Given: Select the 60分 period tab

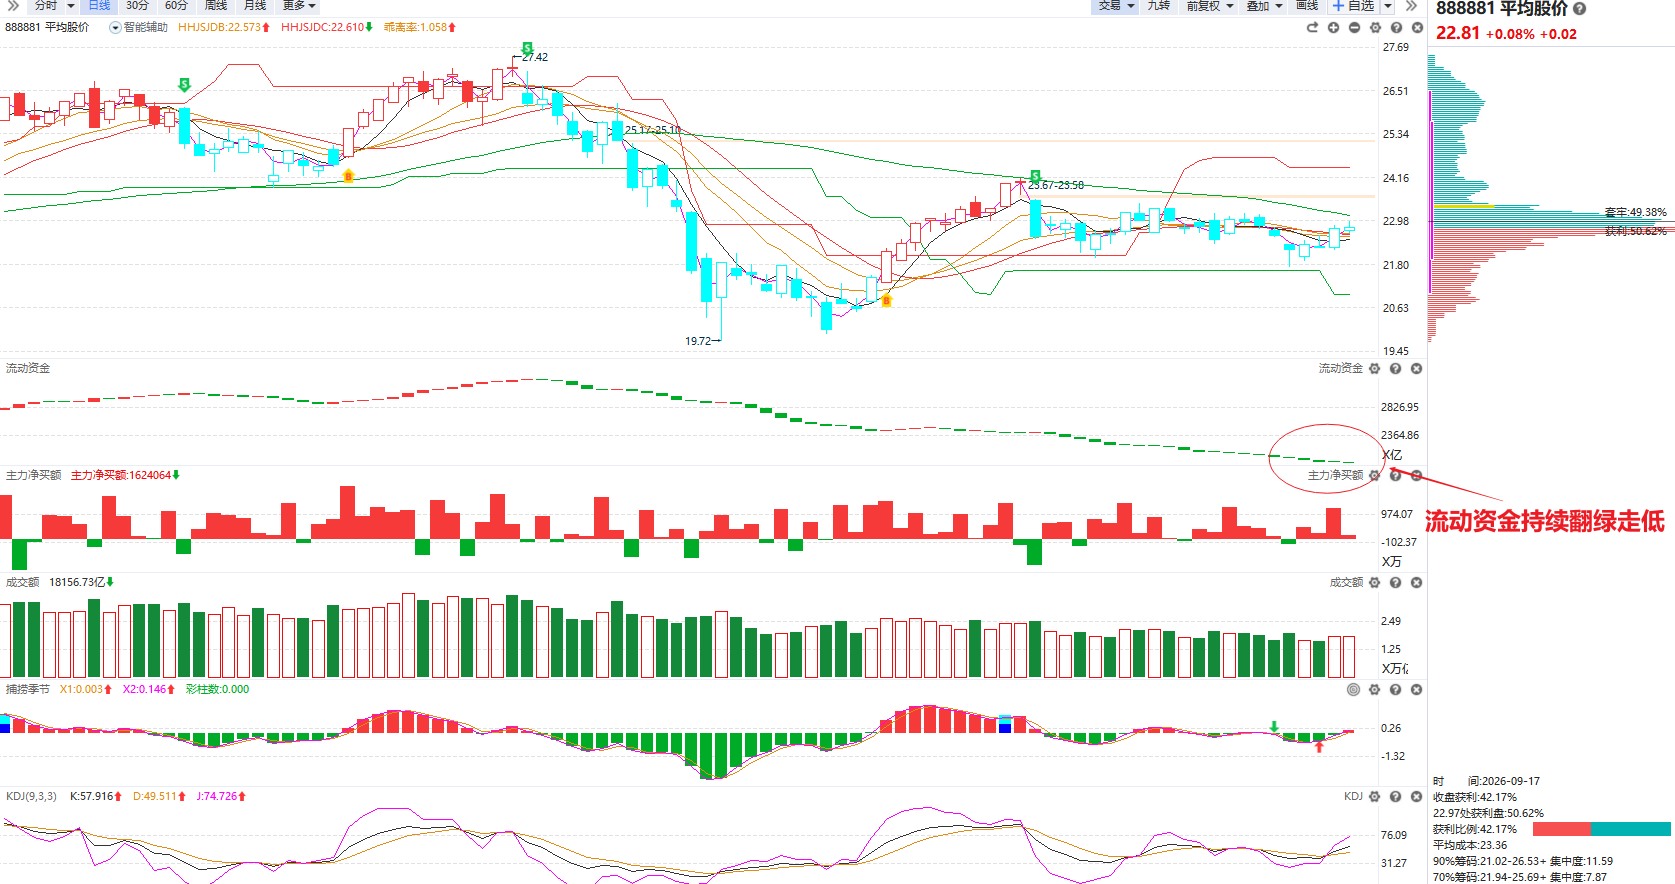Looking at the screenshot, I should [x=176, y=6].
